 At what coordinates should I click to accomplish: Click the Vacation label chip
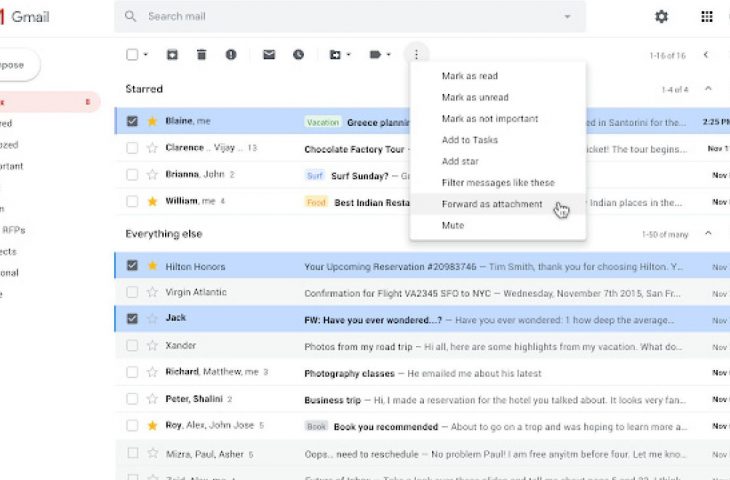(323, 122)
